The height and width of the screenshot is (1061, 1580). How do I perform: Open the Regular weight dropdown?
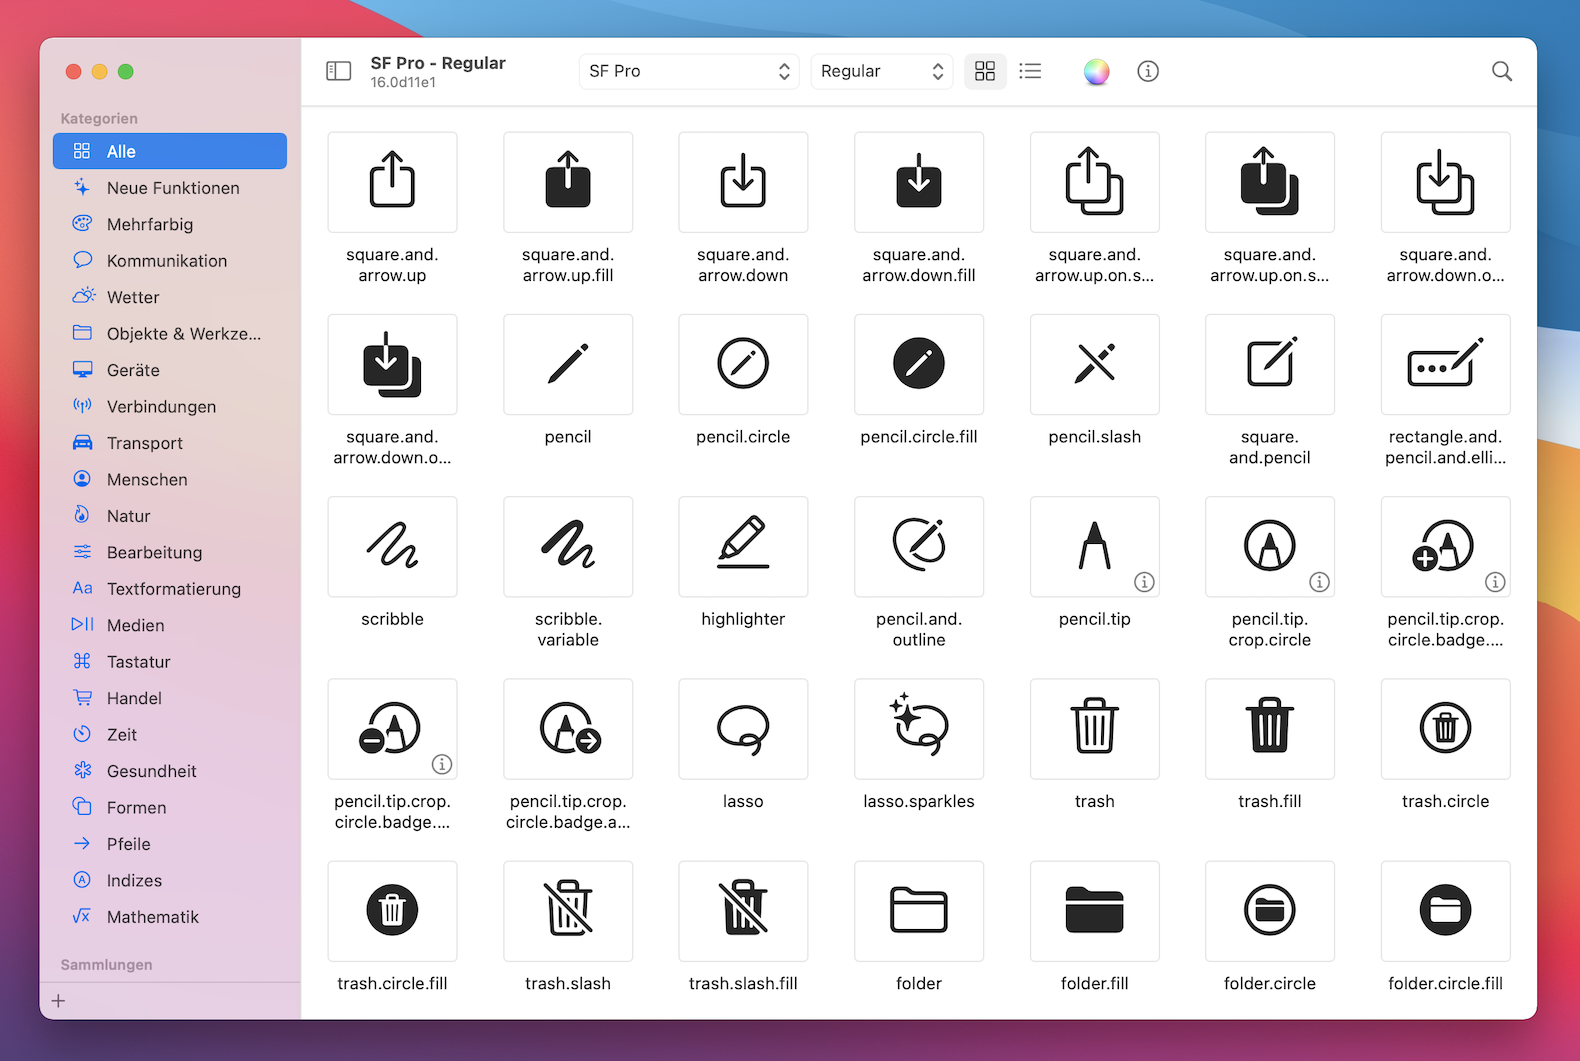[x=881, y=71]
